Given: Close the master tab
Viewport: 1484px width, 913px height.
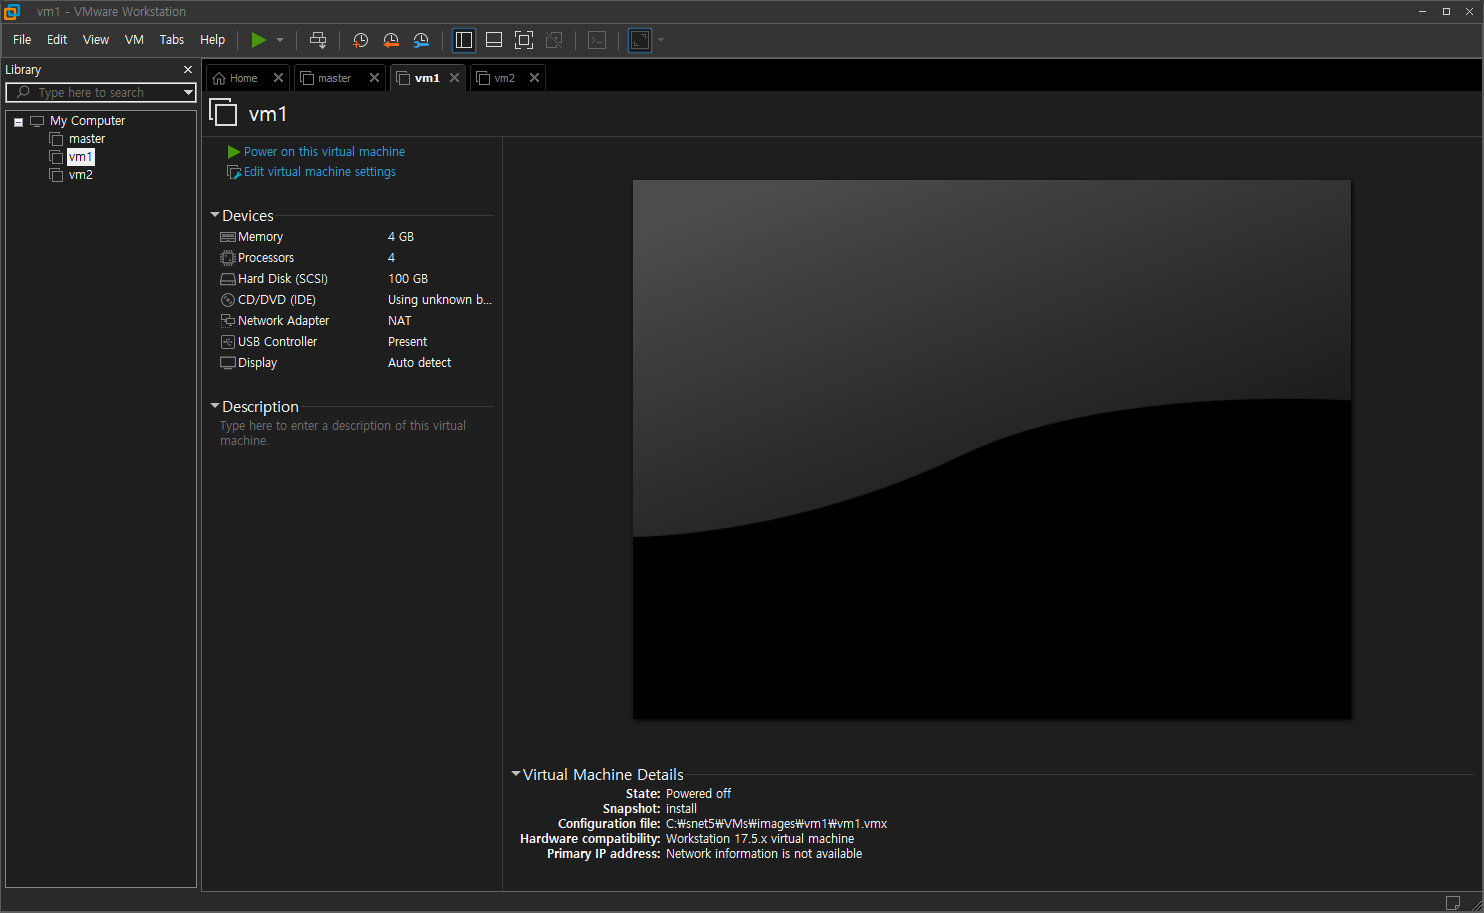Looking at the screenshot, I should [374, 78].
